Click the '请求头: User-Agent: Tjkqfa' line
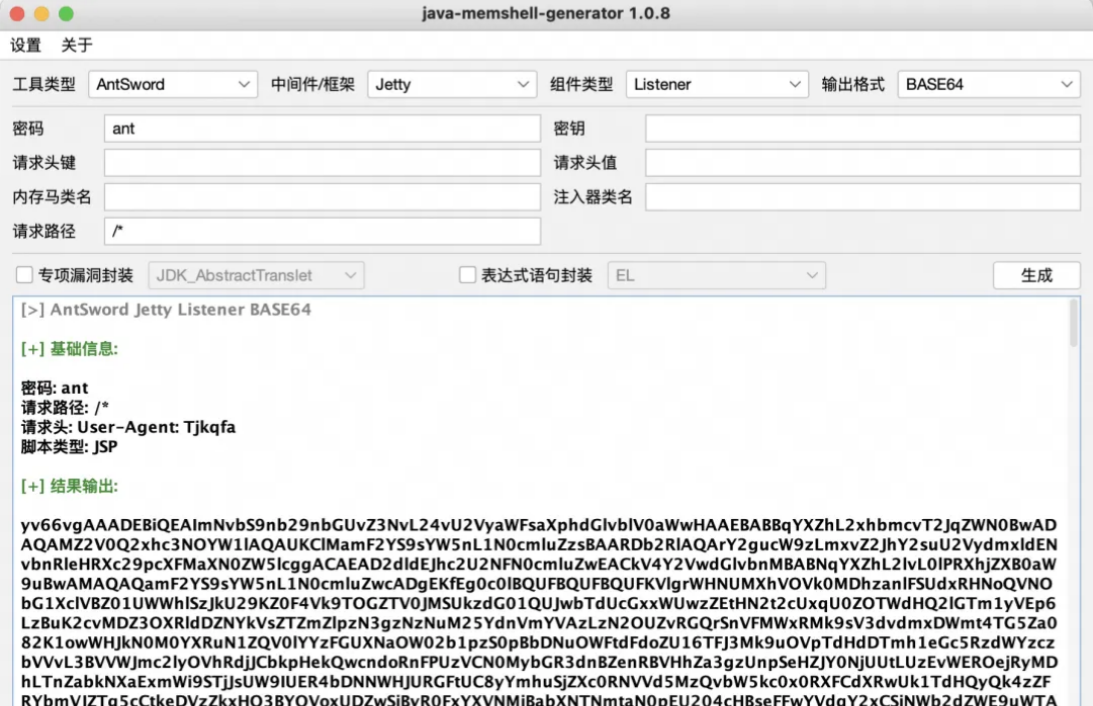1093x706 pixels. coord(128,427)
